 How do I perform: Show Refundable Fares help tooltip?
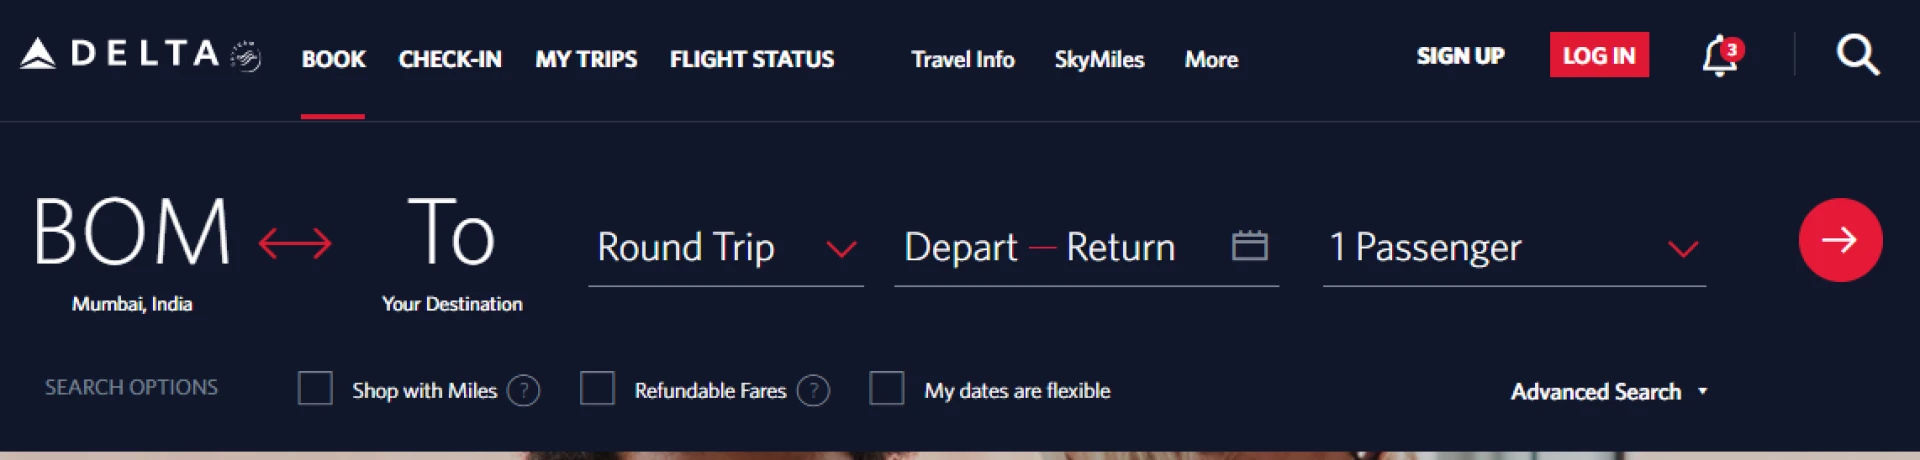point(813,390)
